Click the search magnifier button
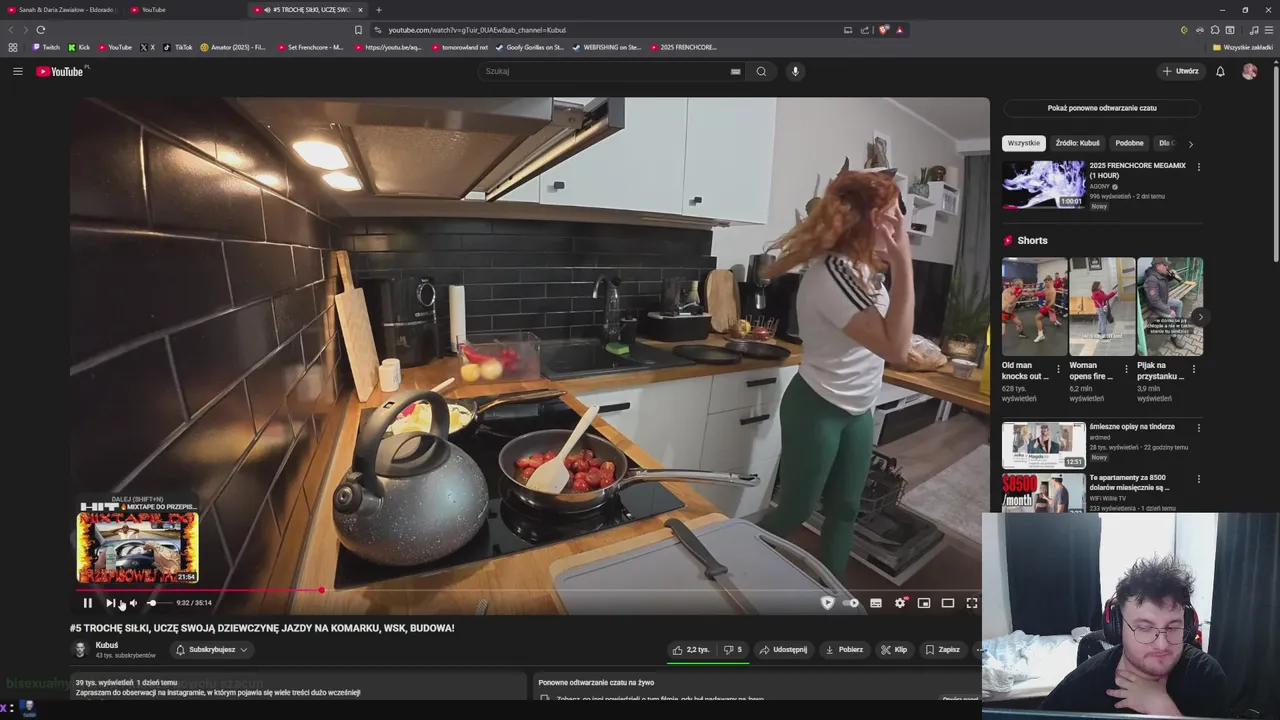The width and height of the screenshot is (1280, 720). click(x=761, y=71)
